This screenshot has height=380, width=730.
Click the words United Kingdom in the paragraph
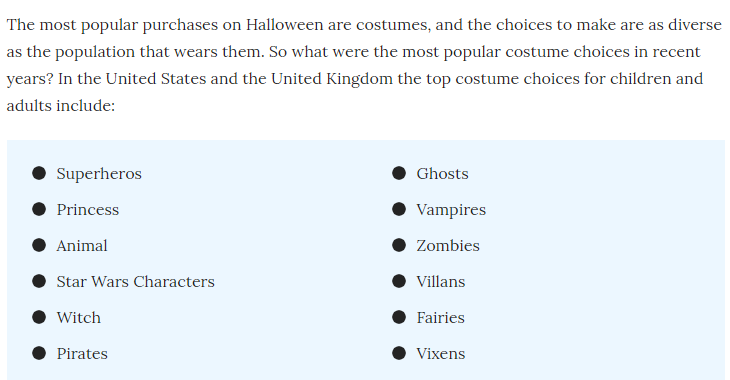(x=332, y=79)
